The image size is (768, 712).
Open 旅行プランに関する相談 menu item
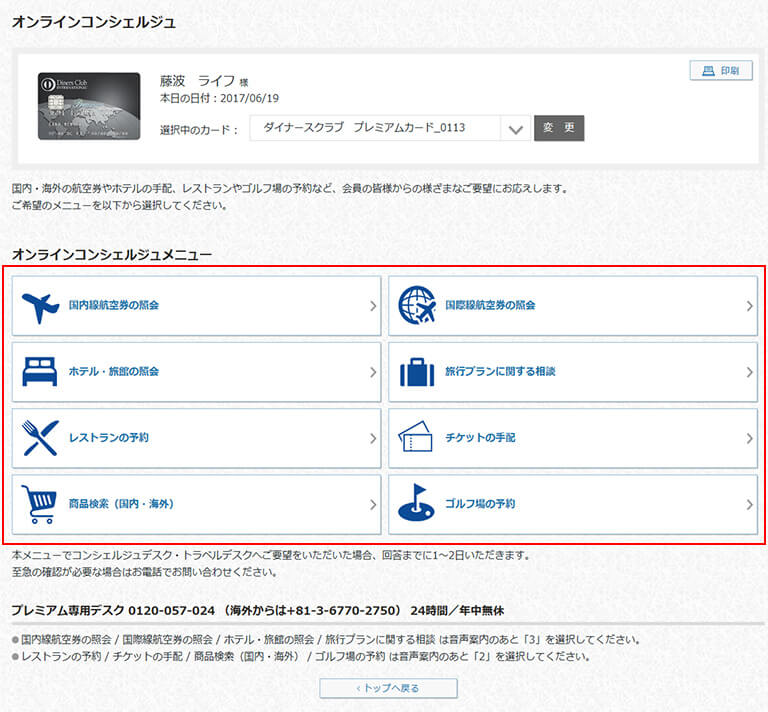tap(500, 372)
